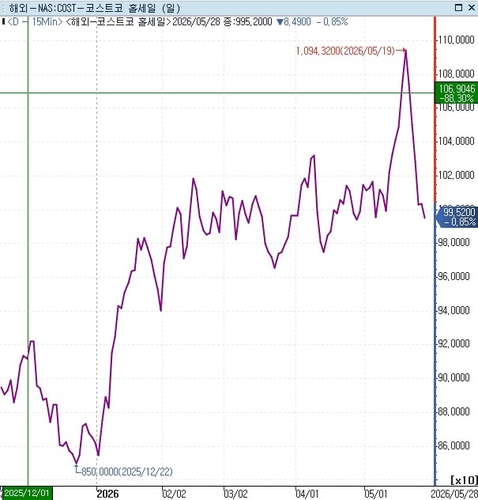This screenshot has width=478, height=500.
Task: Click the '86.0000' y-axis value
Action: [x=454, y=446]
